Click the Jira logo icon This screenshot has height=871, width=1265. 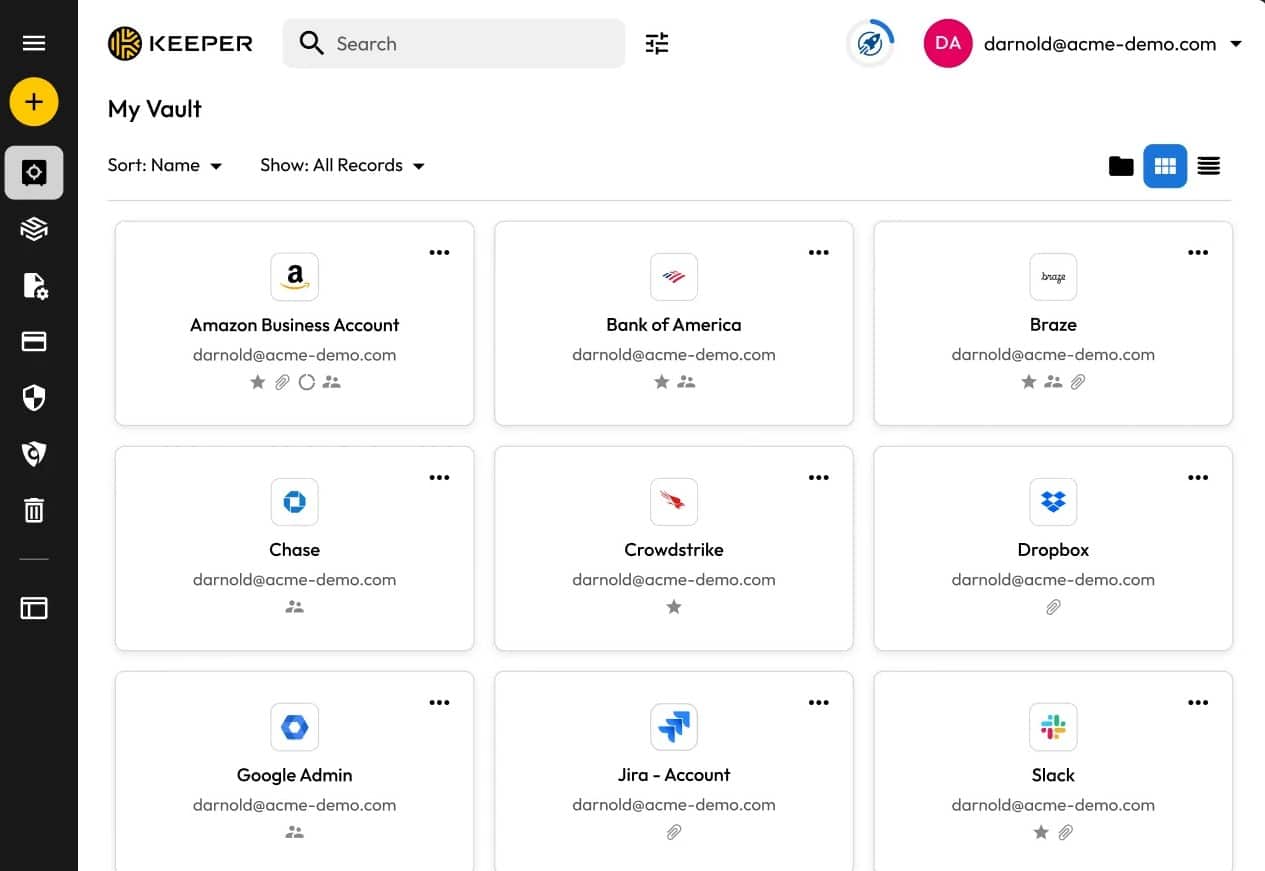[x=674, y=727]
